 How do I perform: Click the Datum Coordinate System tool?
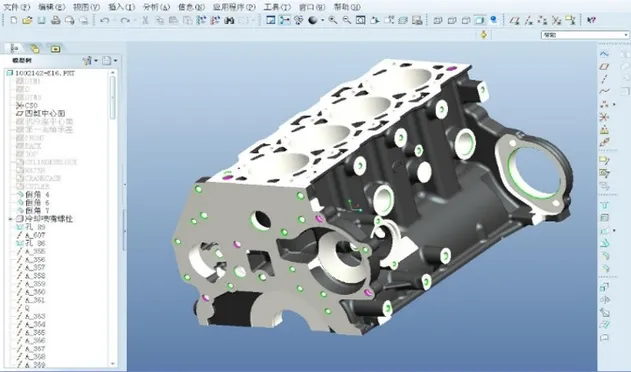click(x=604, y=117)
